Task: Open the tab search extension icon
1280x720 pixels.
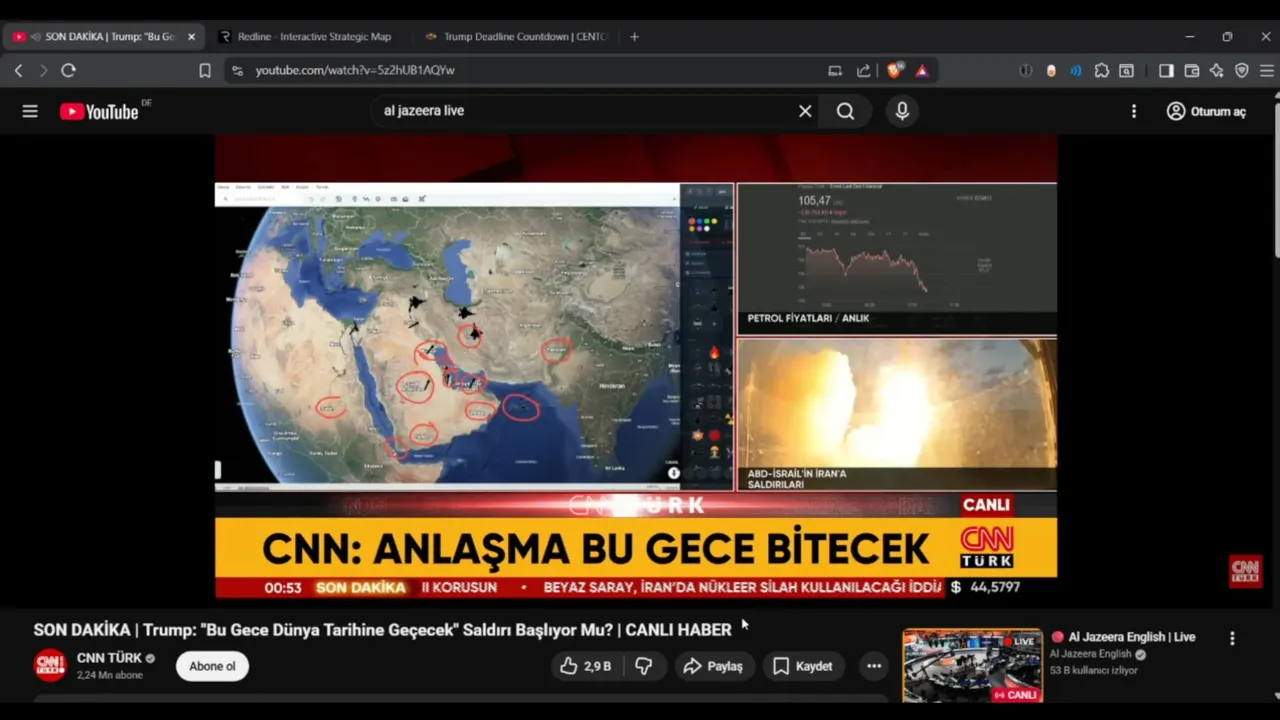Action: (x=1127, y=71)
